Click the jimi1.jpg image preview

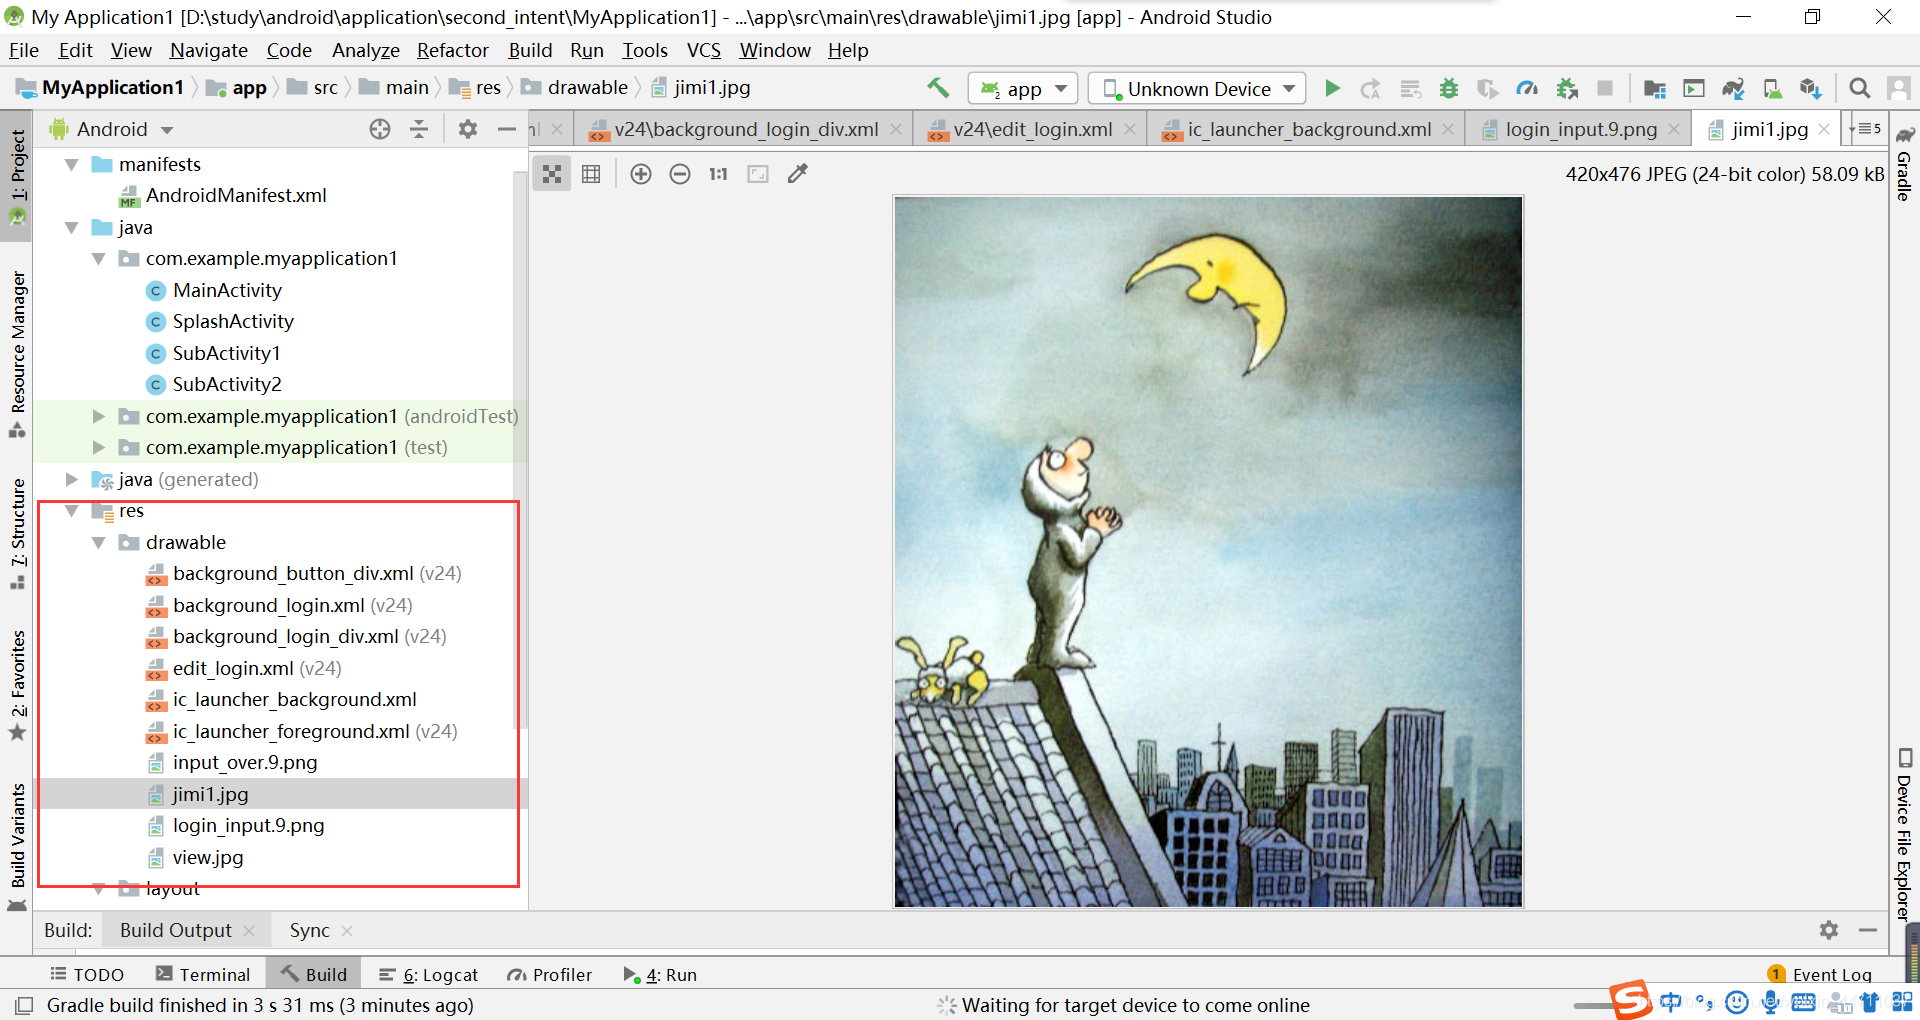click(1208, 552)
